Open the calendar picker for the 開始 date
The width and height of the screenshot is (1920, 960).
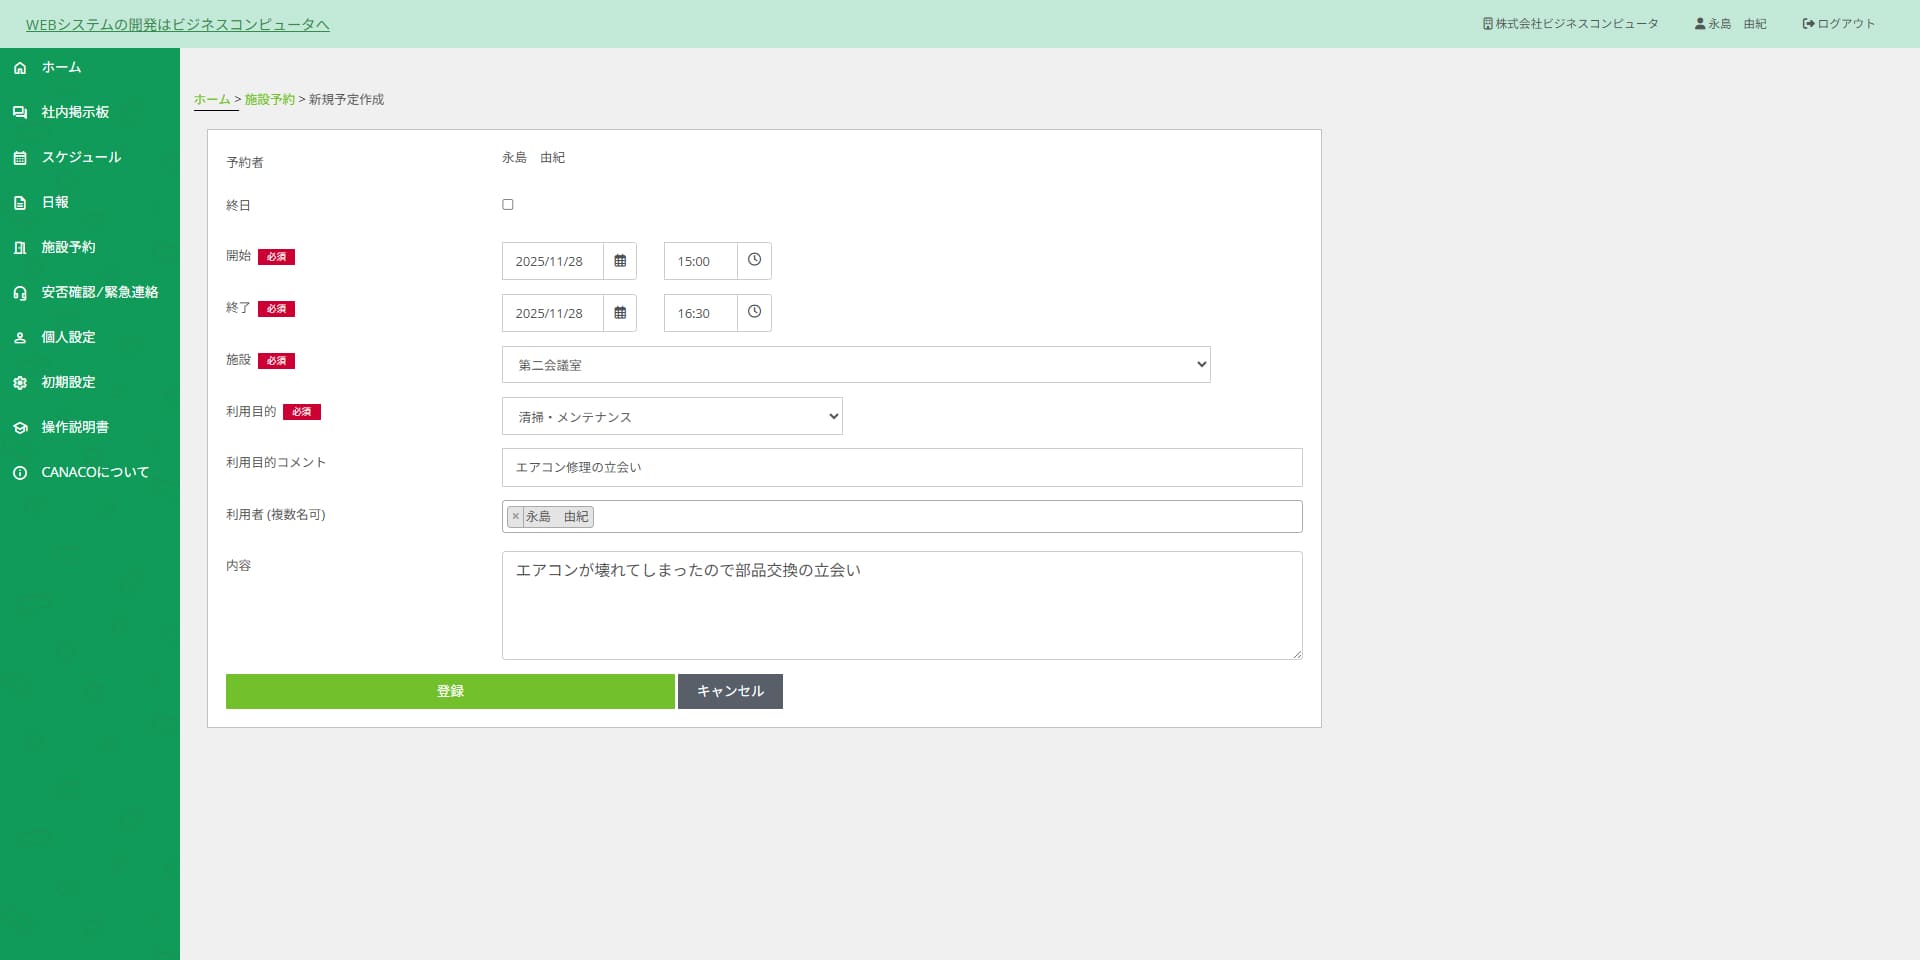coord(619,261)
